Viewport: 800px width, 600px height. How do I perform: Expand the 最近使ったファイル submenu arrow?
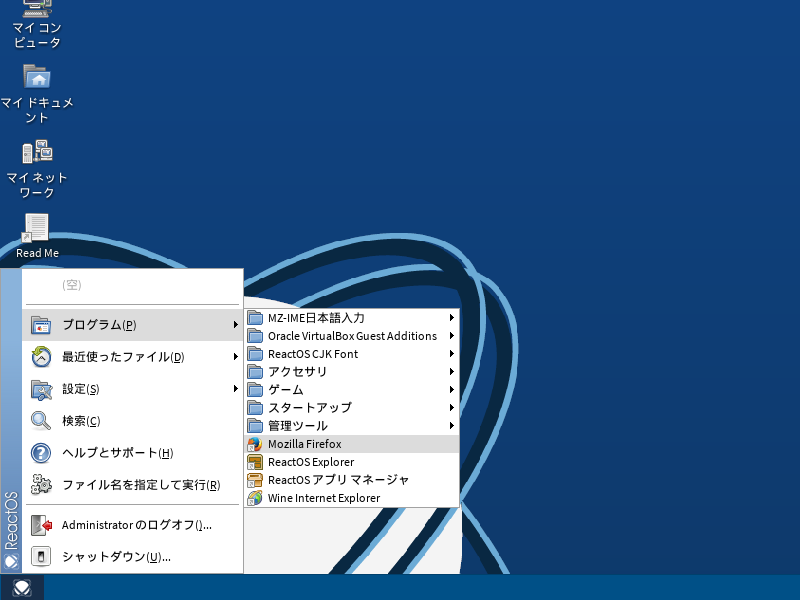[235, 357]
